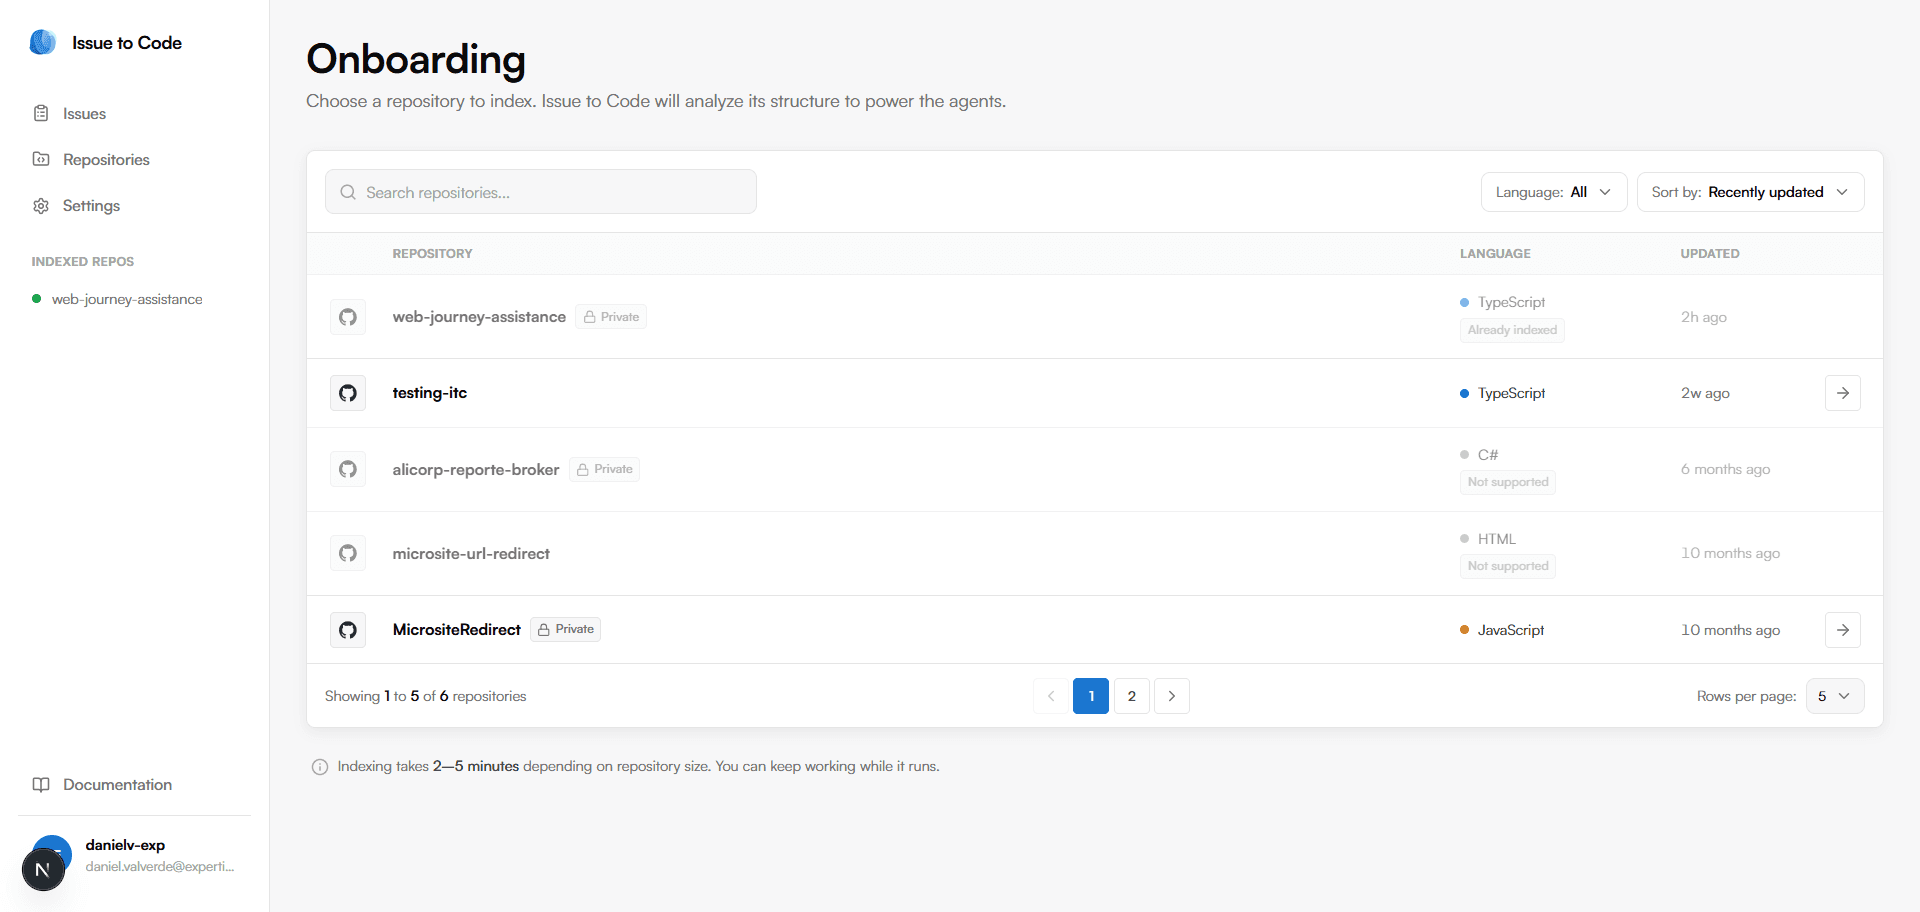Click Not supported badge under HTML
The width and height of the screenshot is (1920, 912).
tap(1508, 566)
